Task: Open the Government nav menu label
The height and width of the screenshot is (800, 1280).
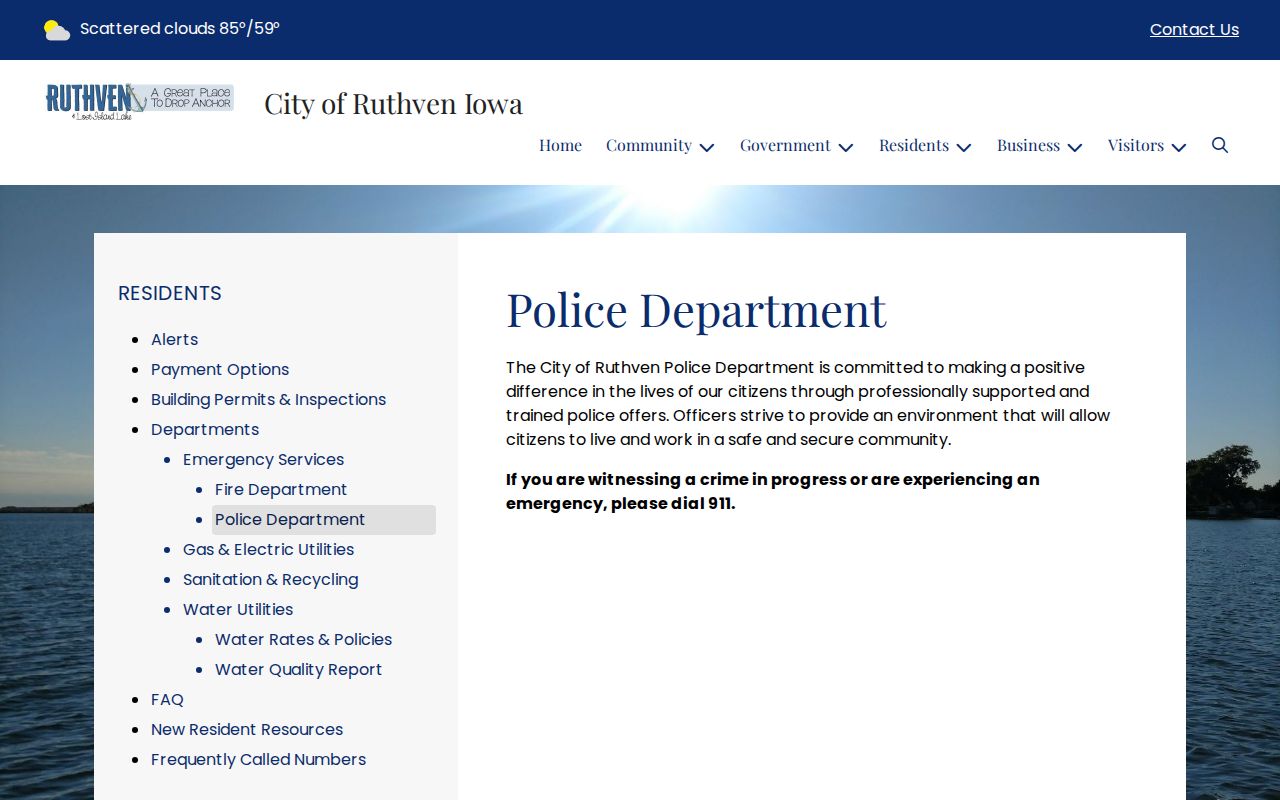Action: point(785,145)
